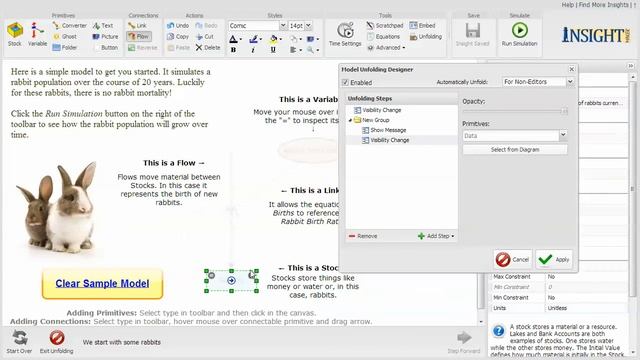Select the Stock primitive tool
The image size is (640, 360).
pyautogui.click(x=15, y=34)
